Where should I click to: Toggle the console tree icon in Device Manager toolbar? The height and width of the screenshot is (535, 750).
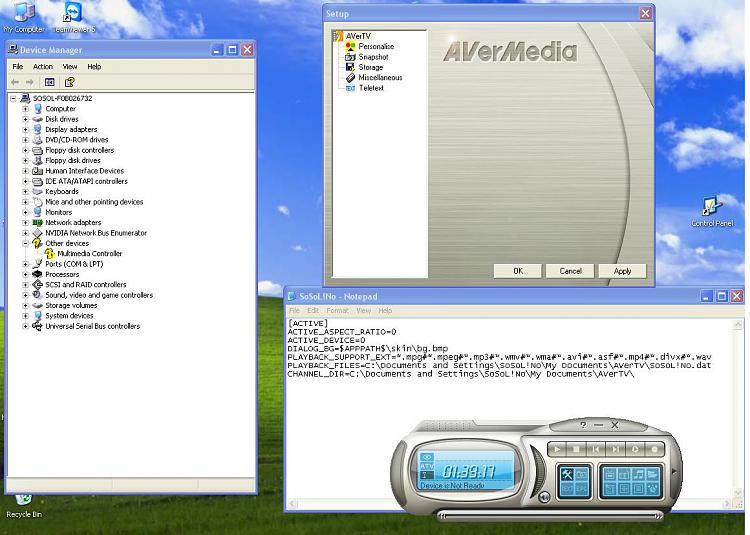pyautogui.click(x=49, y=82)
